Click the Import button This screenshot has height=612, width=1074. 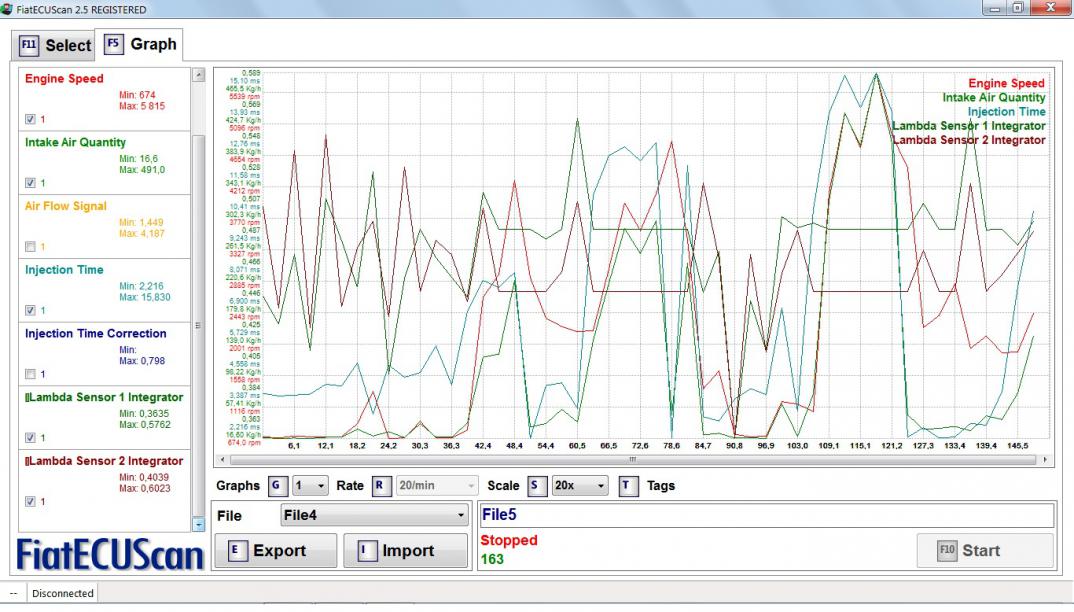[405, 551]
